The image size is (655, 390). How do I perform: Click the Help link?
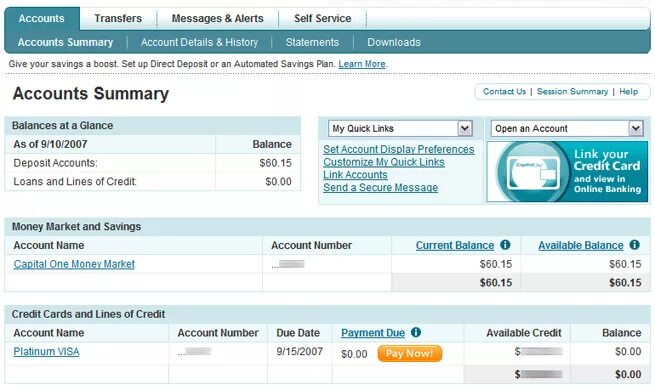(628, 91)
